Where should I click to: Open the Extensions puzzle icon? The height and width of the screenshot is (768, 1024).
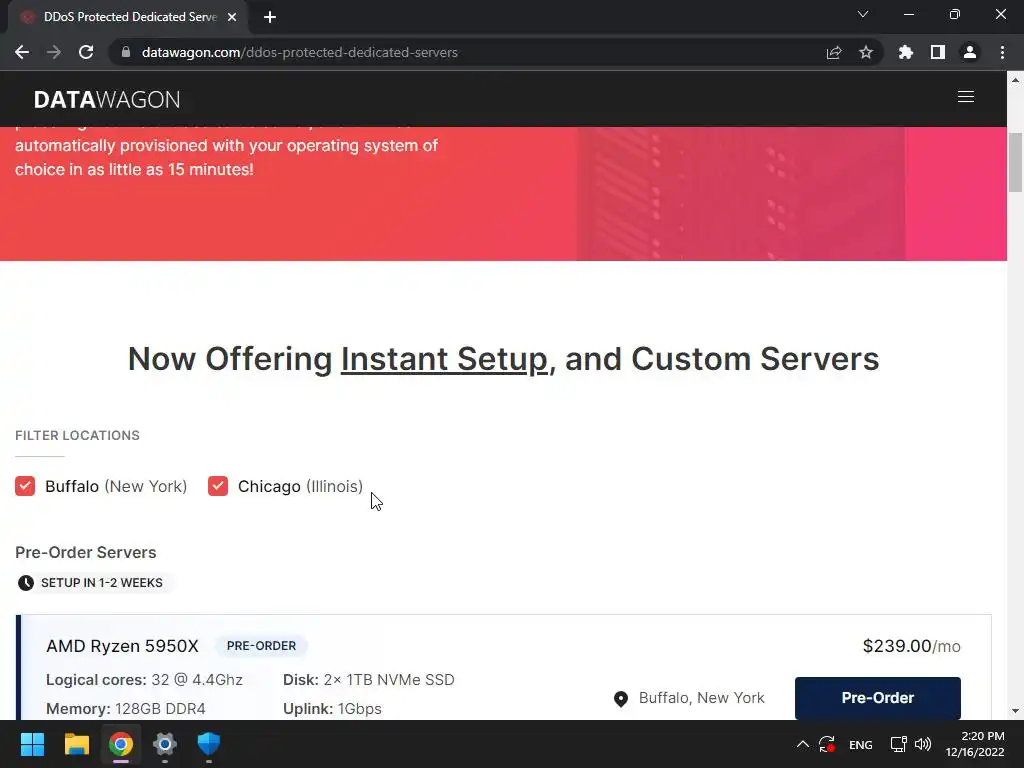(x=905, y=52)
